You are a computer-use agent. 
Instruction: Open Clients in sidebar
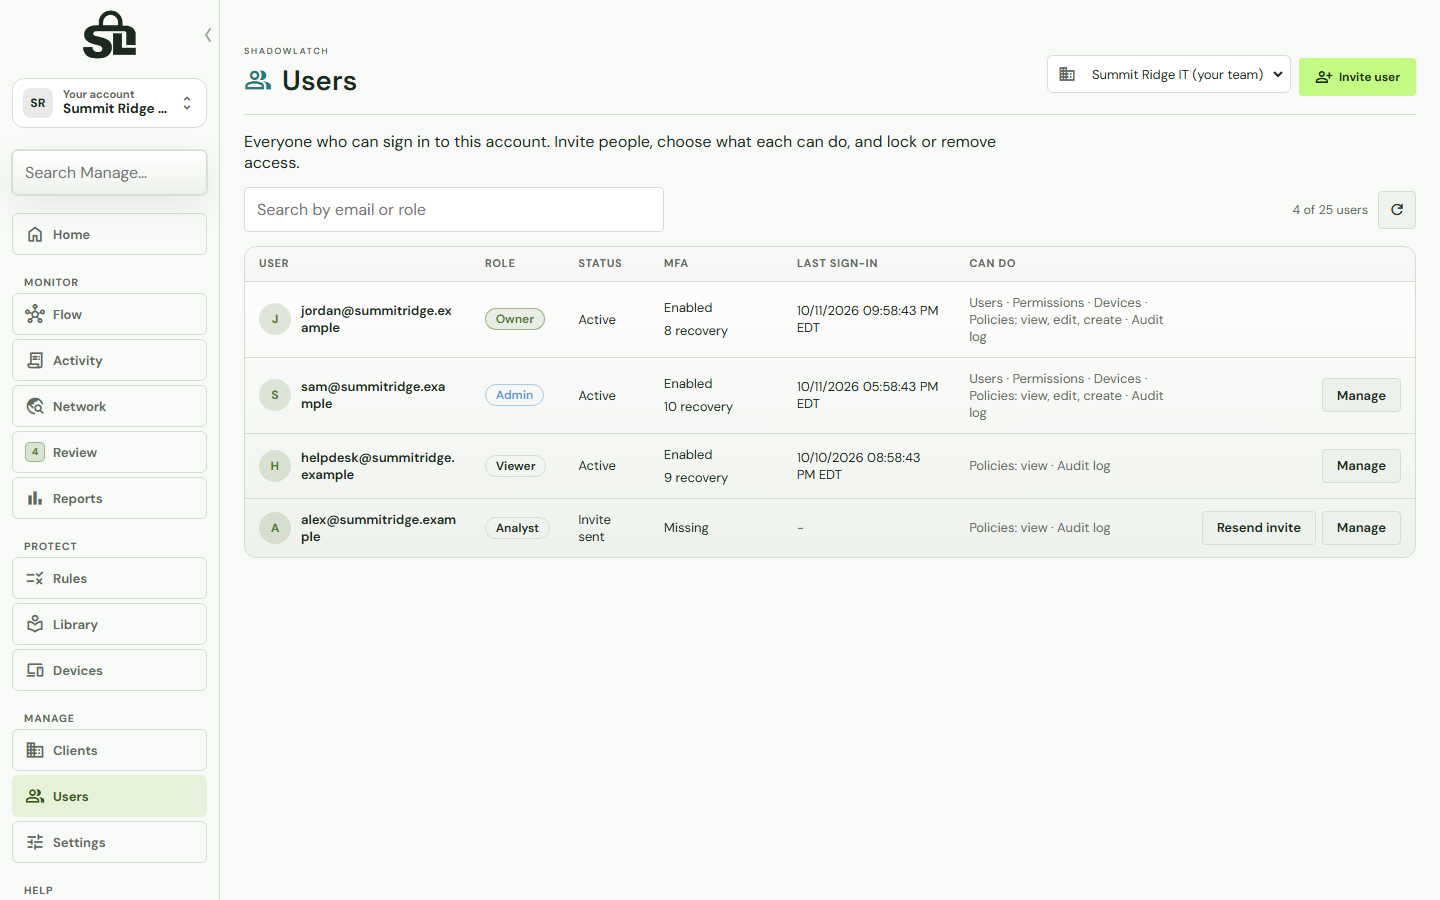(109, 750)
